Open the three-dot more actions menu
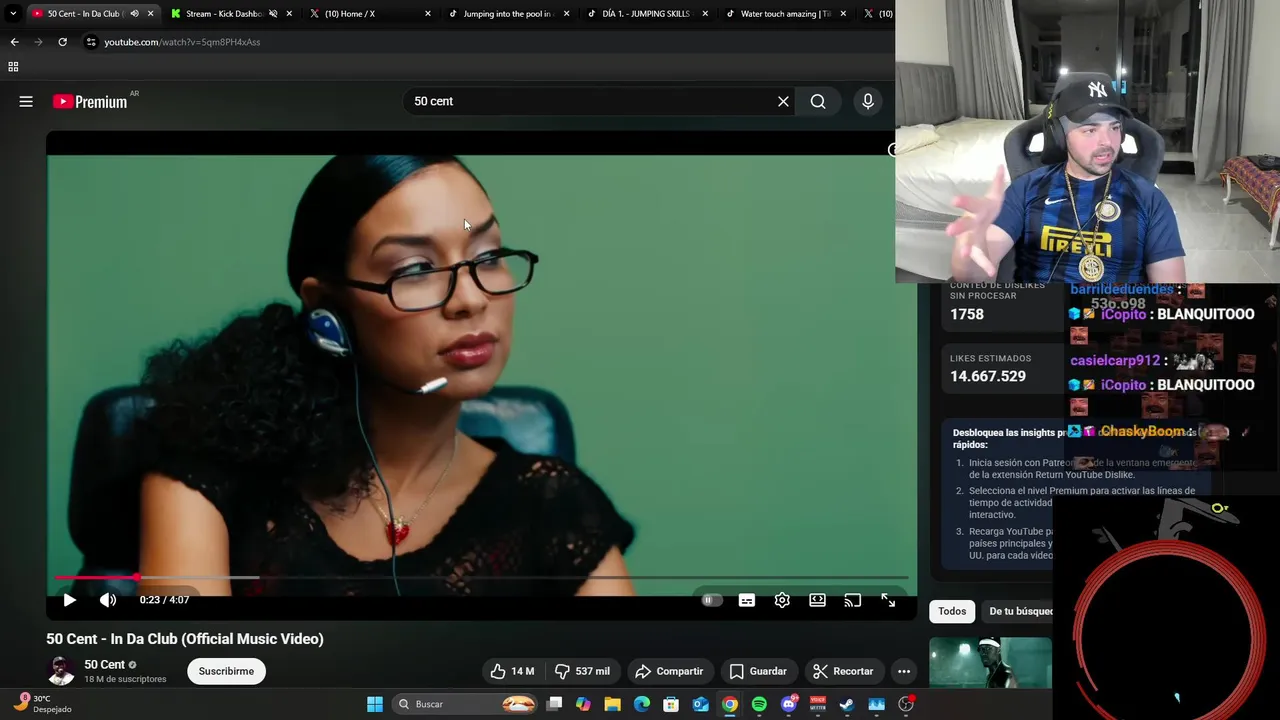This screenshot has width=1280, height=720. 904,671
